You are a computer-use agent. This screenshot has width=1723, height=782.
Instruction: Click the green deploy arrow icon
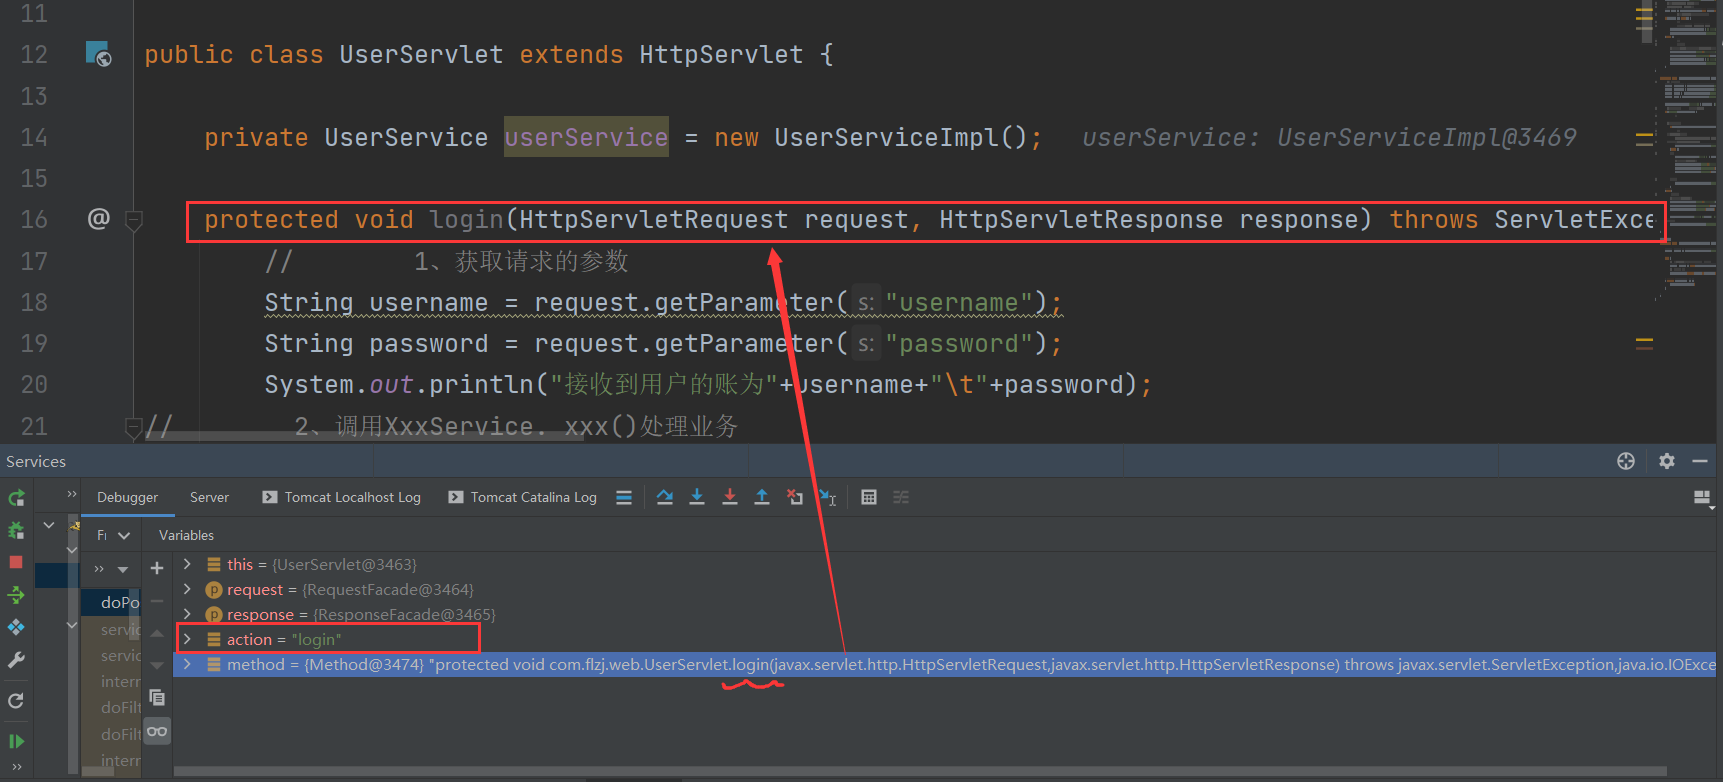click(x=16, y=595)
